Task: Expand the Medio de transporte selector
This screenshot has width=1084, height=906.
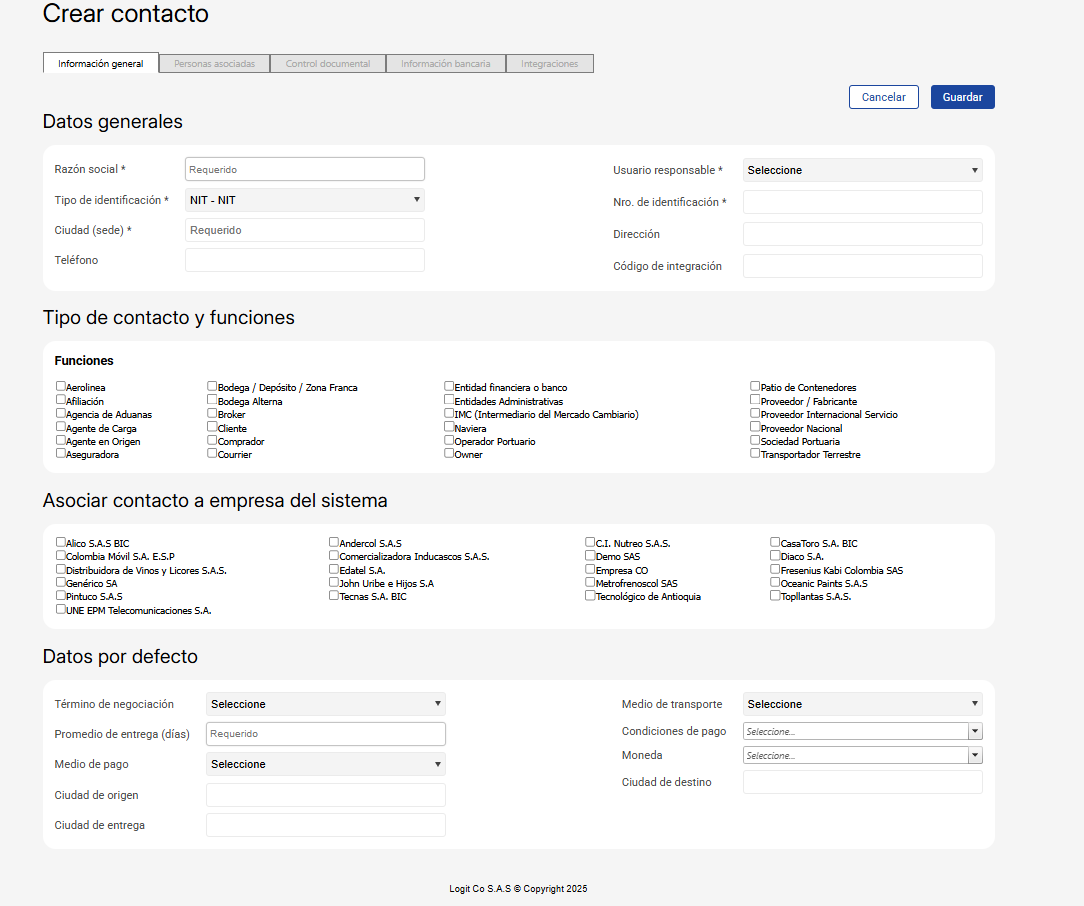Action: pos(862,704)
